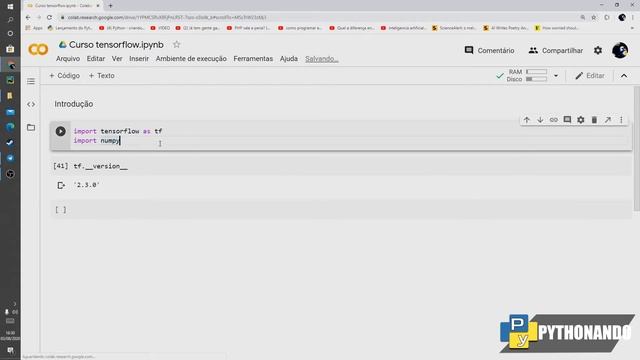Delete the cell with the trash icon

tap(594, 120)
